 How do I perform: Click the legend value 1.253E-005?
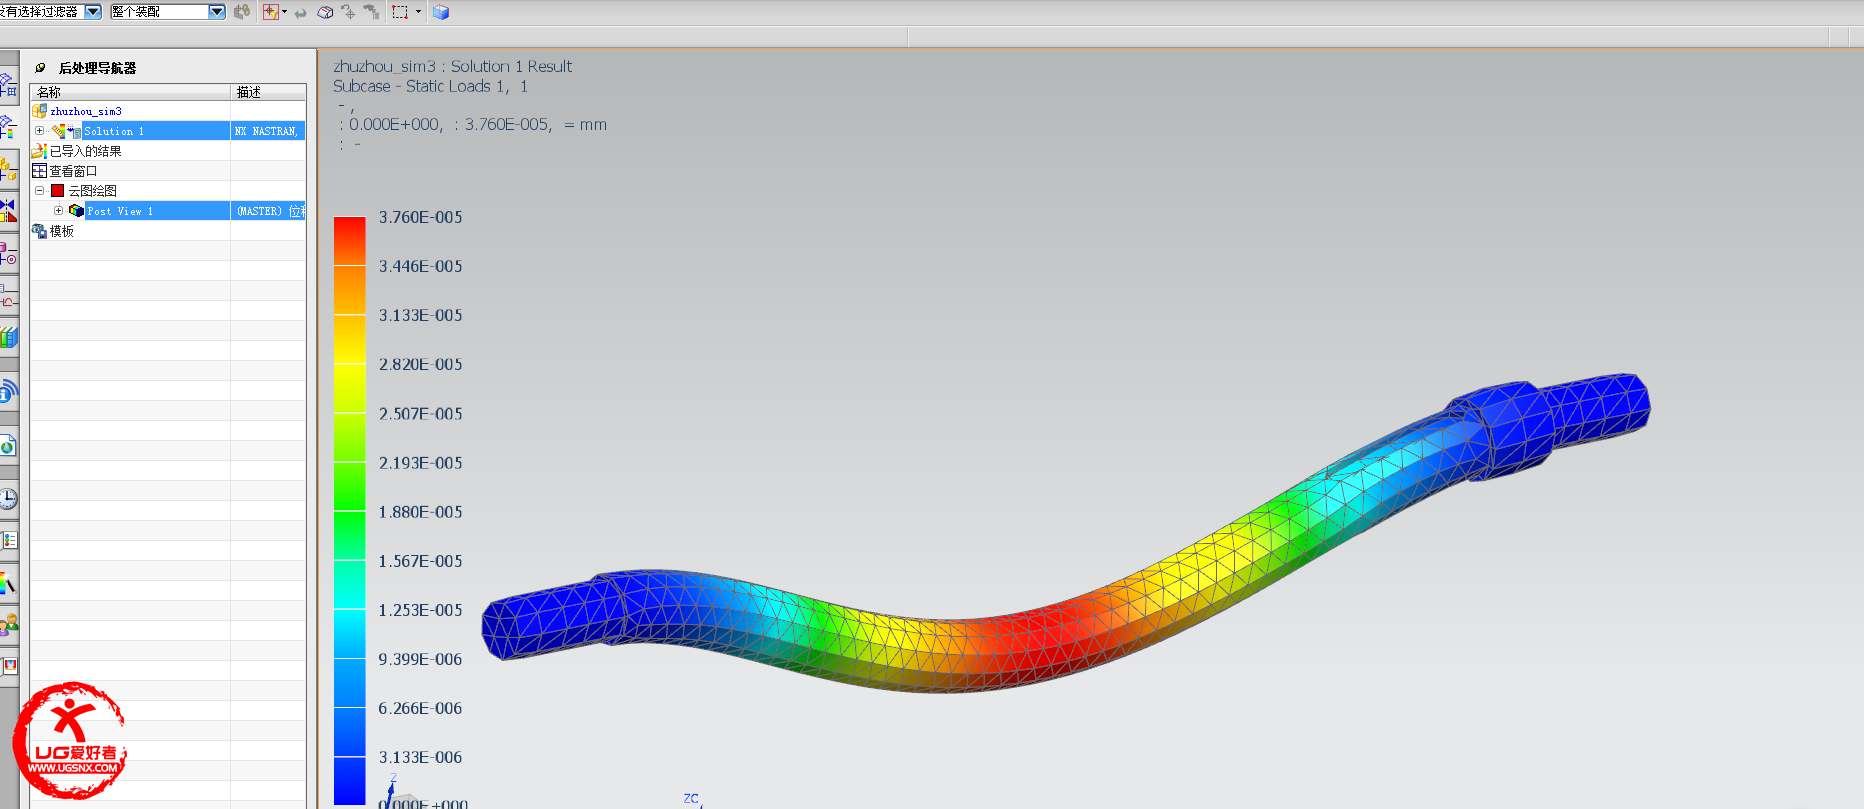(x=420, y=610)
